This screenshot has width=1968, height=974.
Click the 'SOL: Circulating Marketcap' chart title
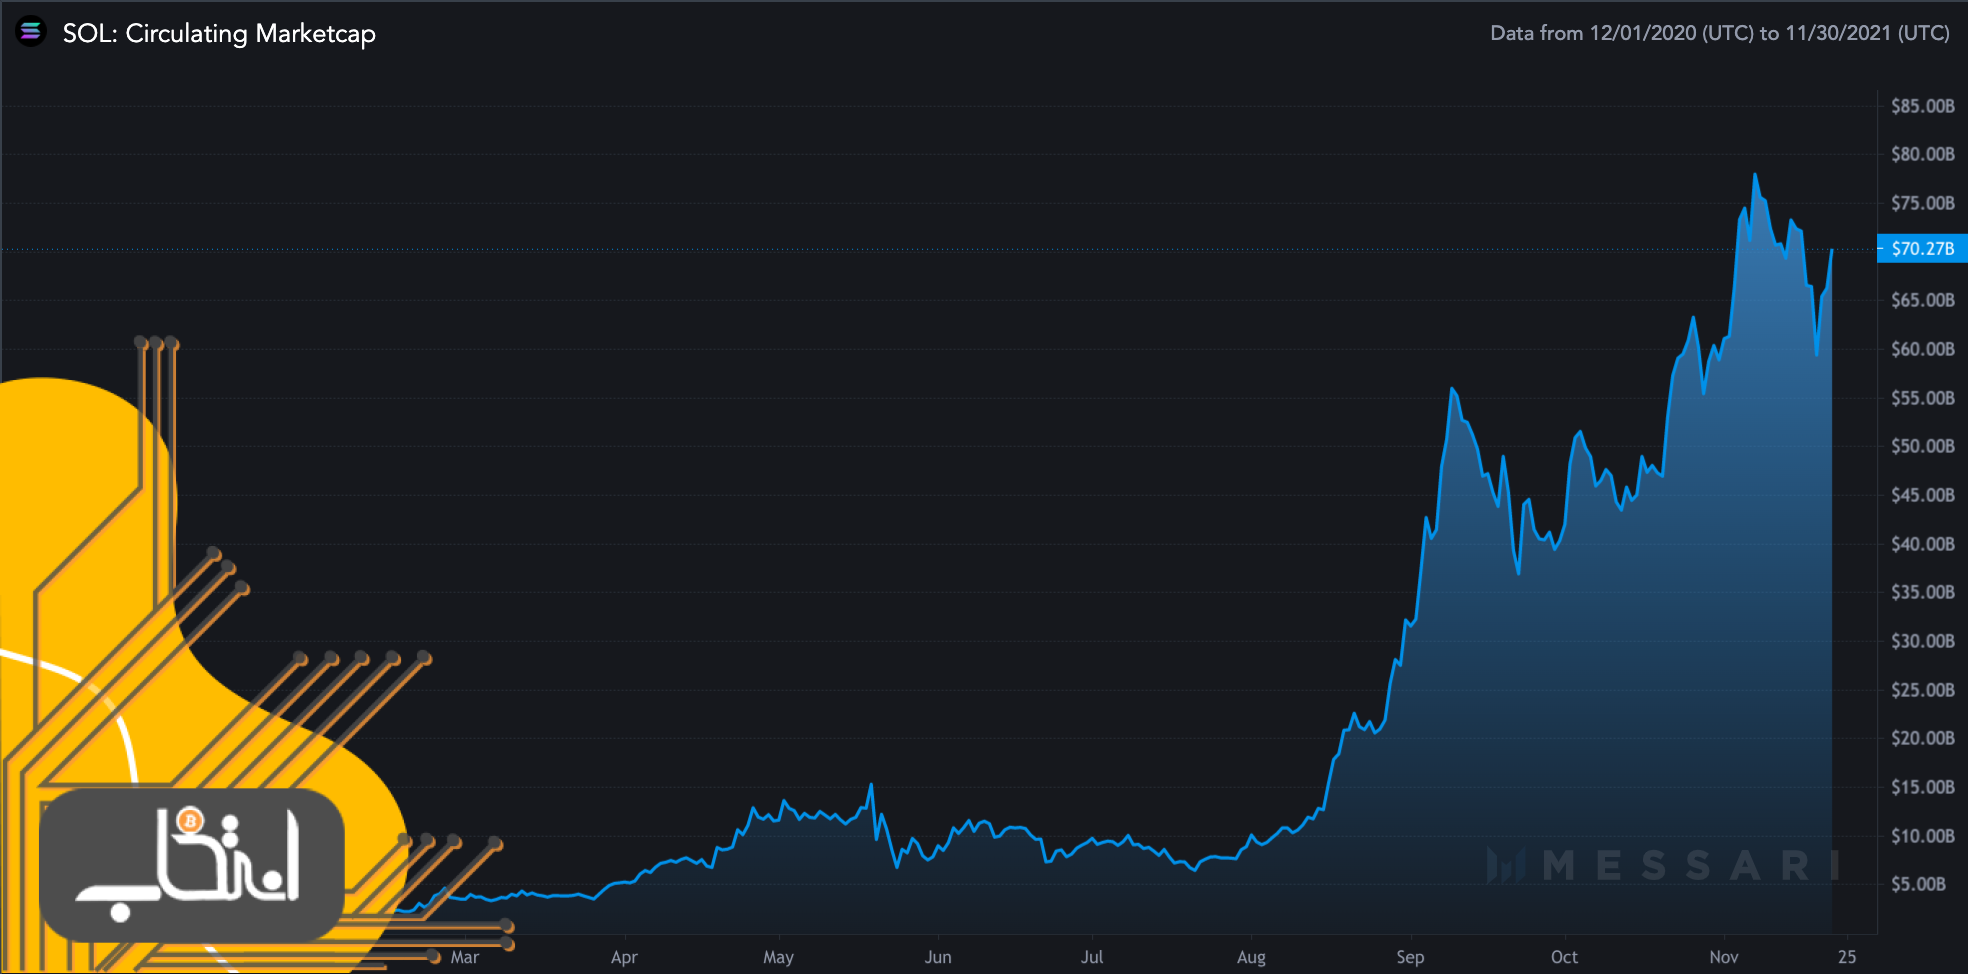219,33
